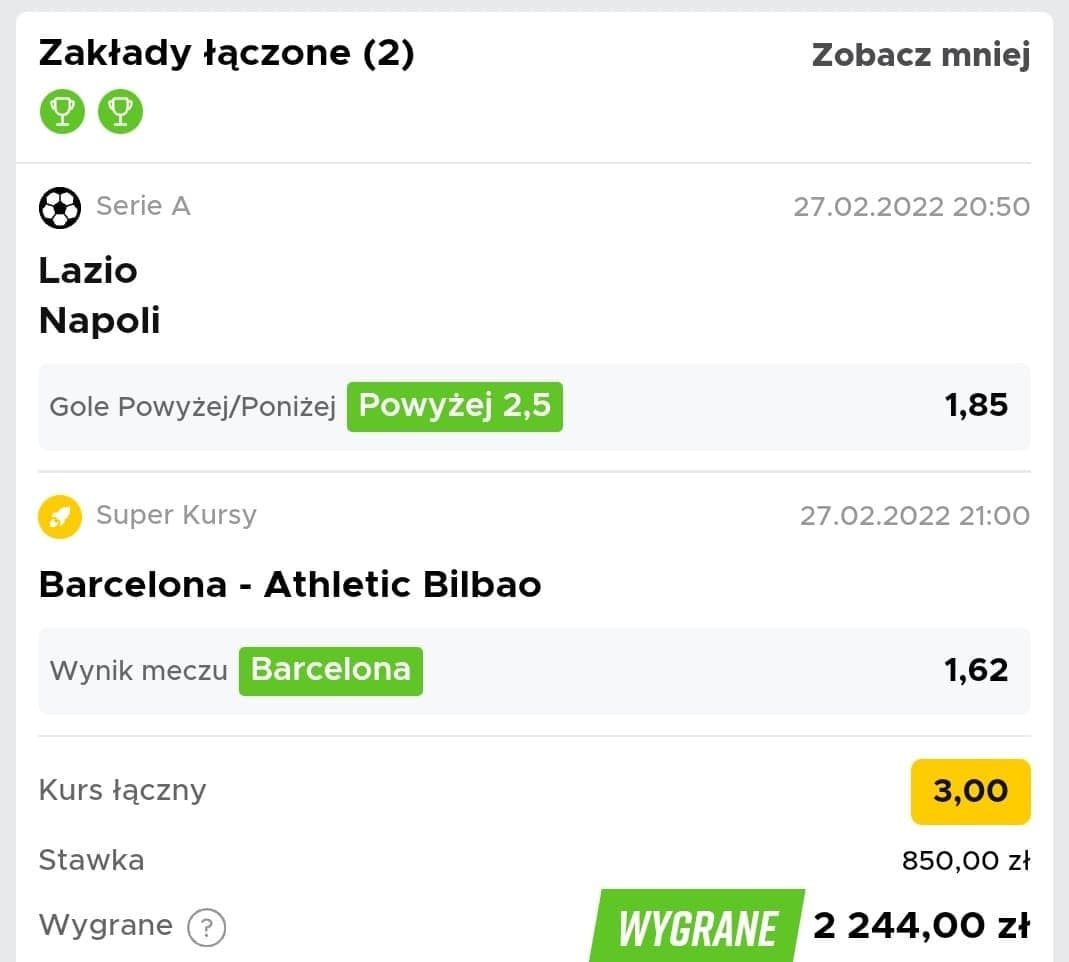Click the Serie A soccer ball icon
The image size is (1069, 962).
coord(60,207)
